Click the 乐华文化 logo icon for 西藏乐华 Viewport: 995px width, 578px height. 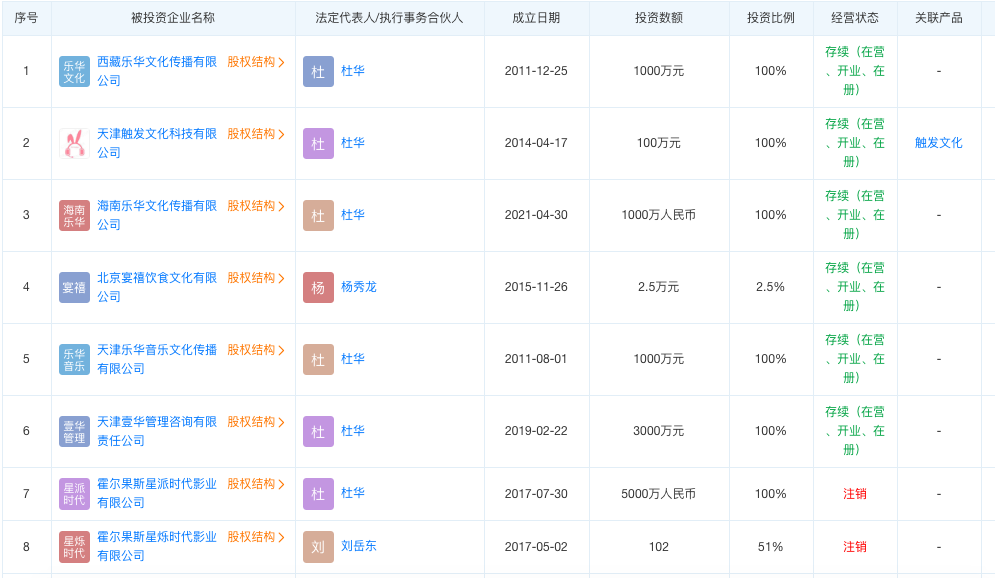coord(74,72)
